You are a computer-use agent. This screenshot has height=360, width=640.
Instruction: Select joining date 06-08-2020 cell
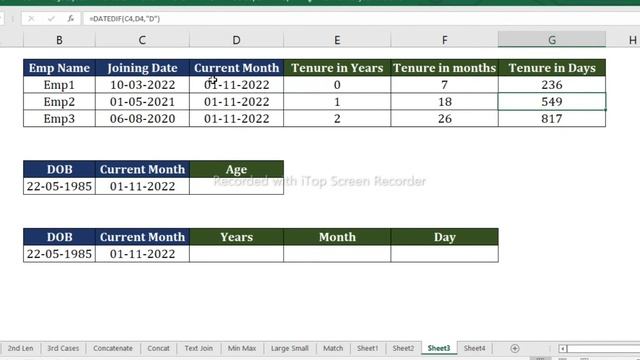142,119
